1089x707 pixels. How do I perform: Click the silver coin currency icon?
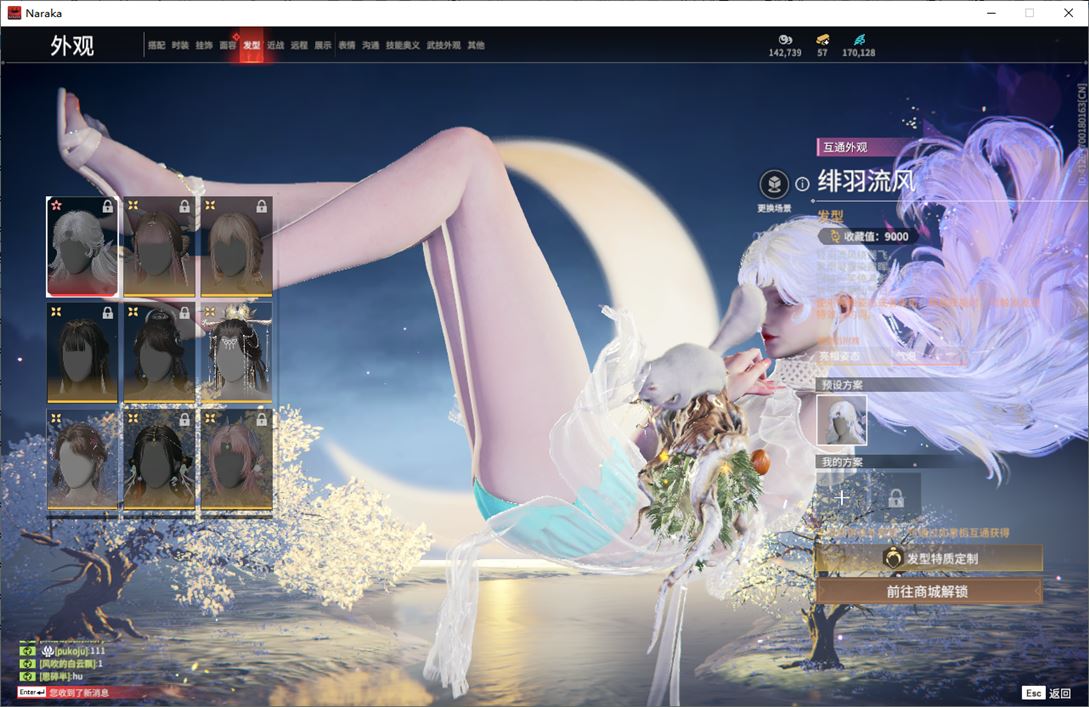pos(785,39)
